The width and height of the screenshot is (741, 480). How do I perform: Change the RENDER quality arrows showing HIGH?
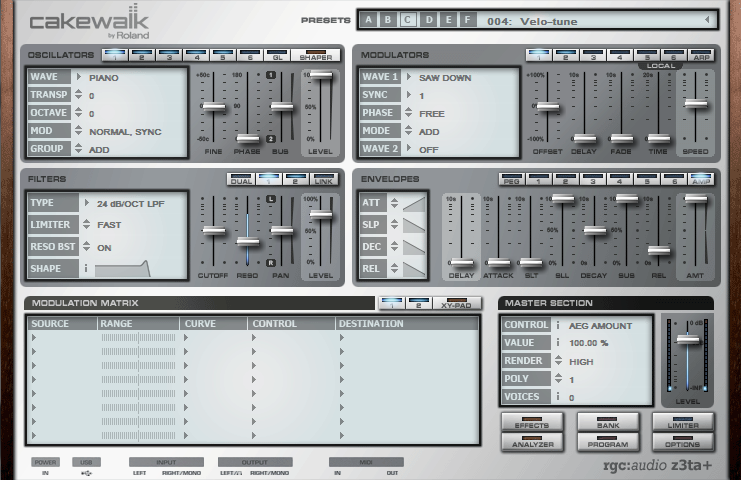(559, 360)
